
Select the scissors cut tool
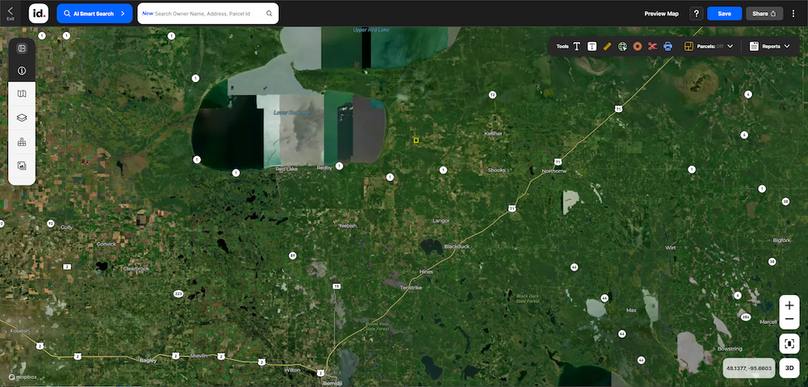pos(652,46)
